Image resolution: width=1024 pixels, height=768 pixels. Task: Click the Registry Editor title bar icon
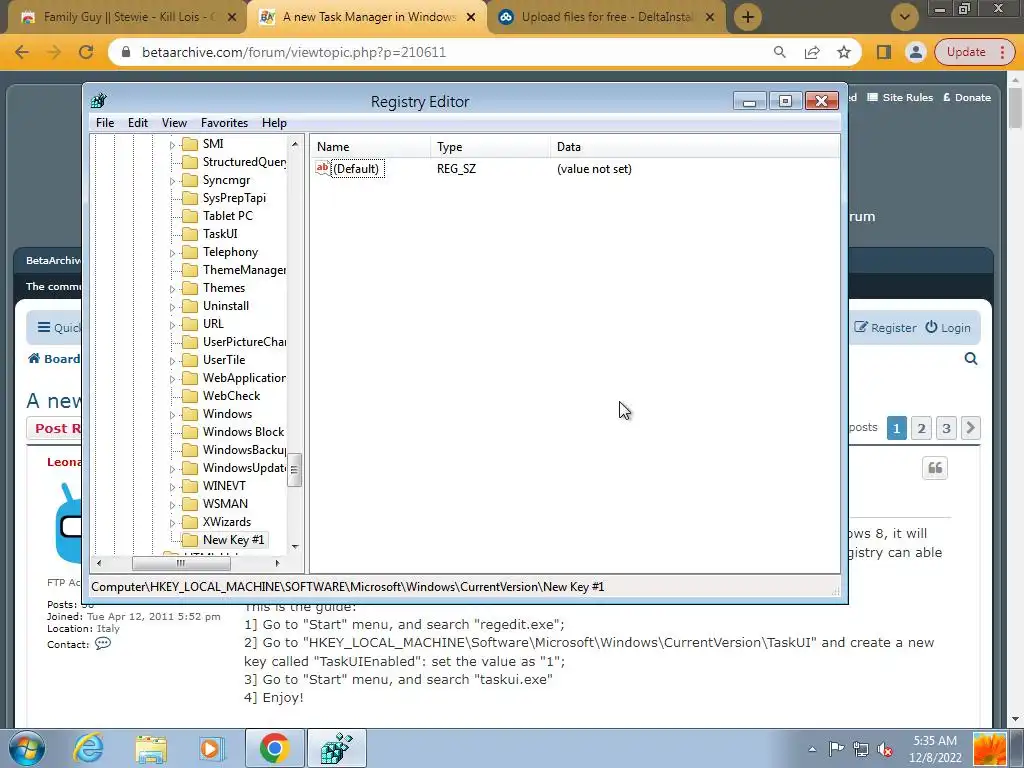[x=99, y=101]
